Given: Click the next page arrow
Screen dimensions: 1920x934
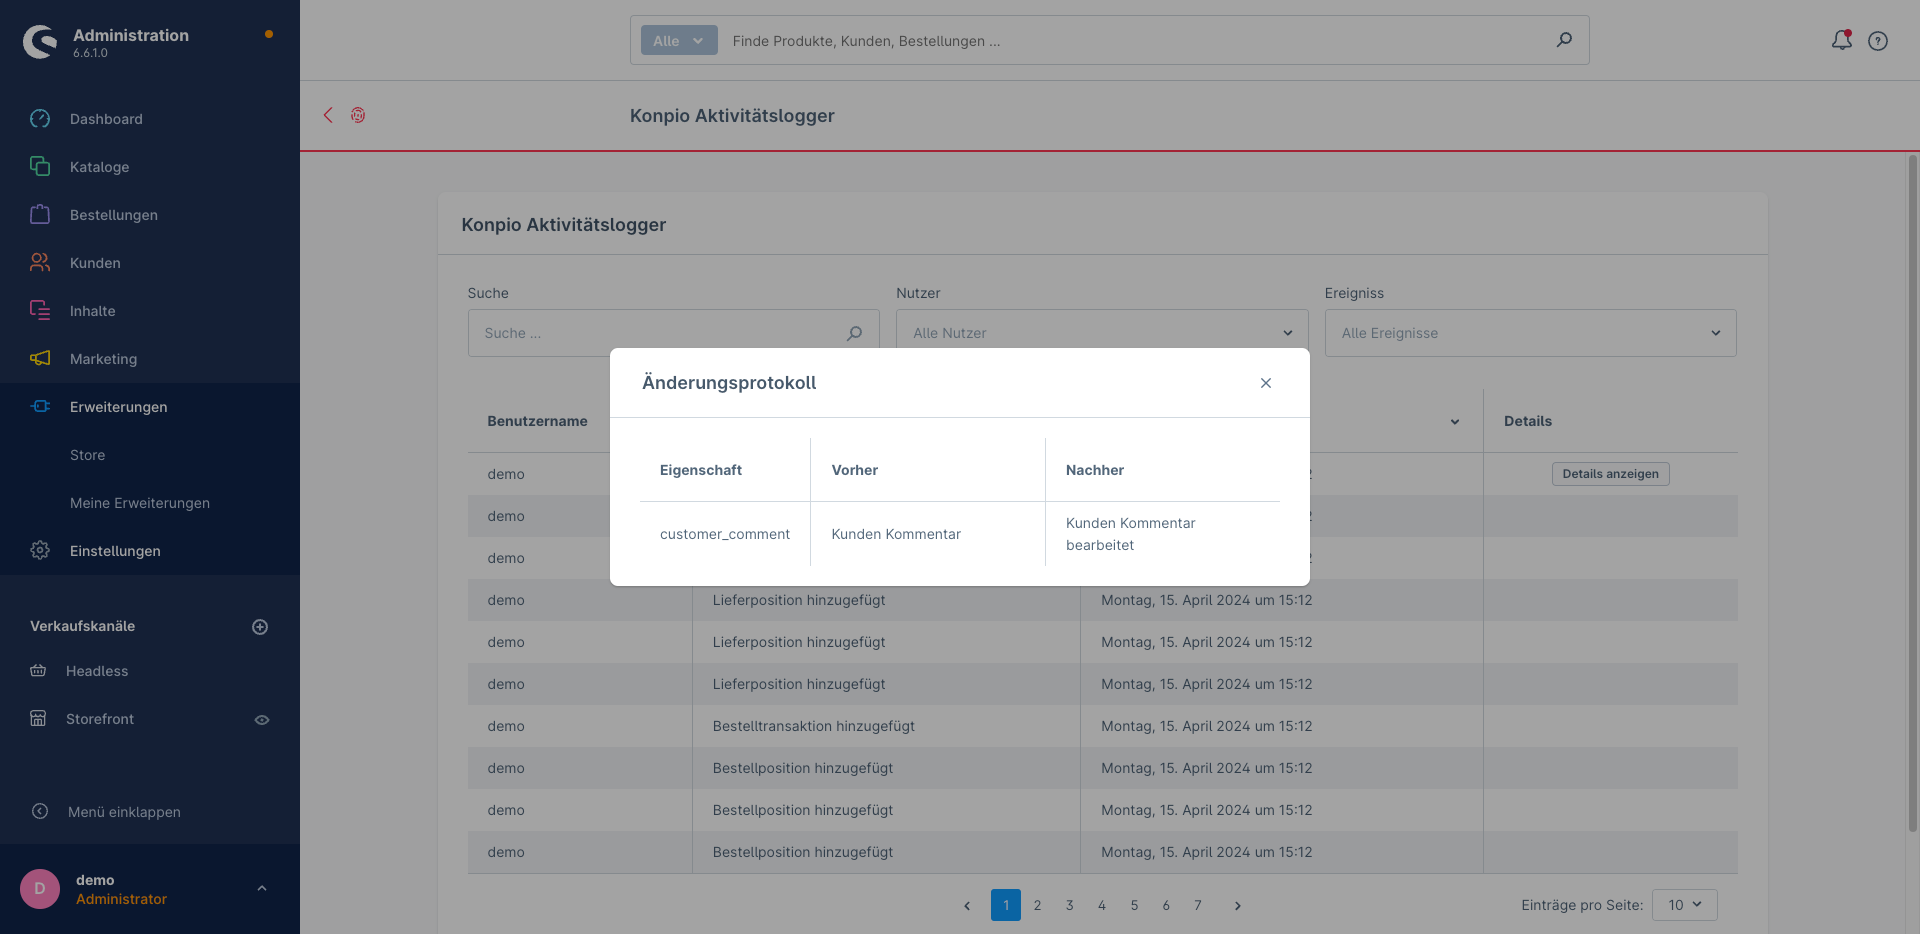Looking at the screenshot, I should coord(1238,906).
